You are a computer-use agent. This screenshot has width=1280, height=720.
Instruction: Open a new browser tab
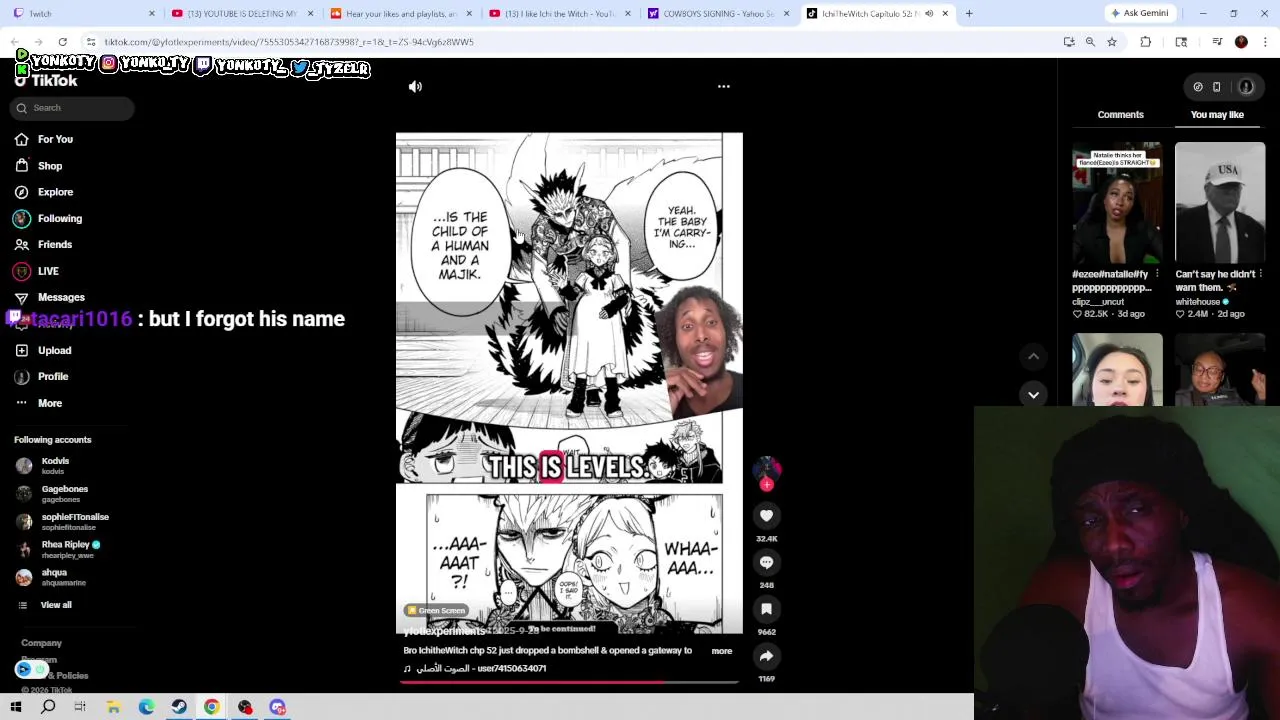pyautogui.click(x=969, y=14)
